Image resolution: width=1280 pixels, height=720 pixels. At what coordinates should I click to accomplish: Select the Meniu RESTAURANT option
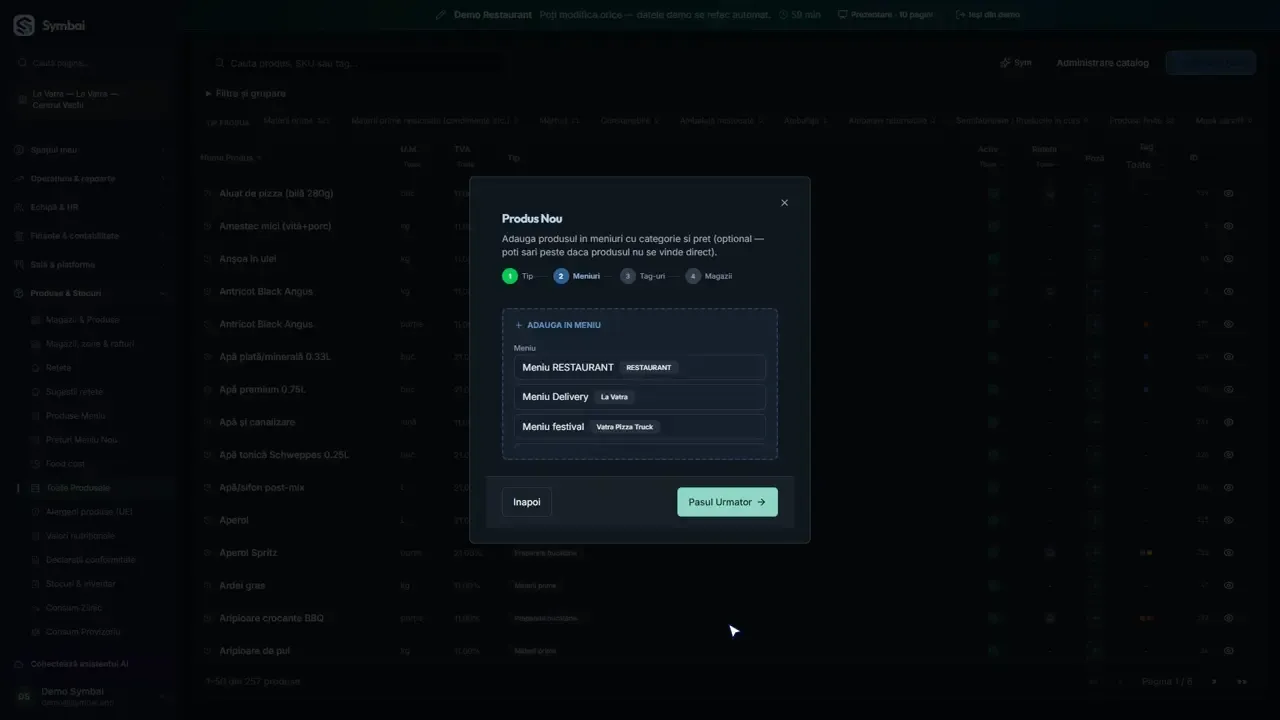coord(640,367)
